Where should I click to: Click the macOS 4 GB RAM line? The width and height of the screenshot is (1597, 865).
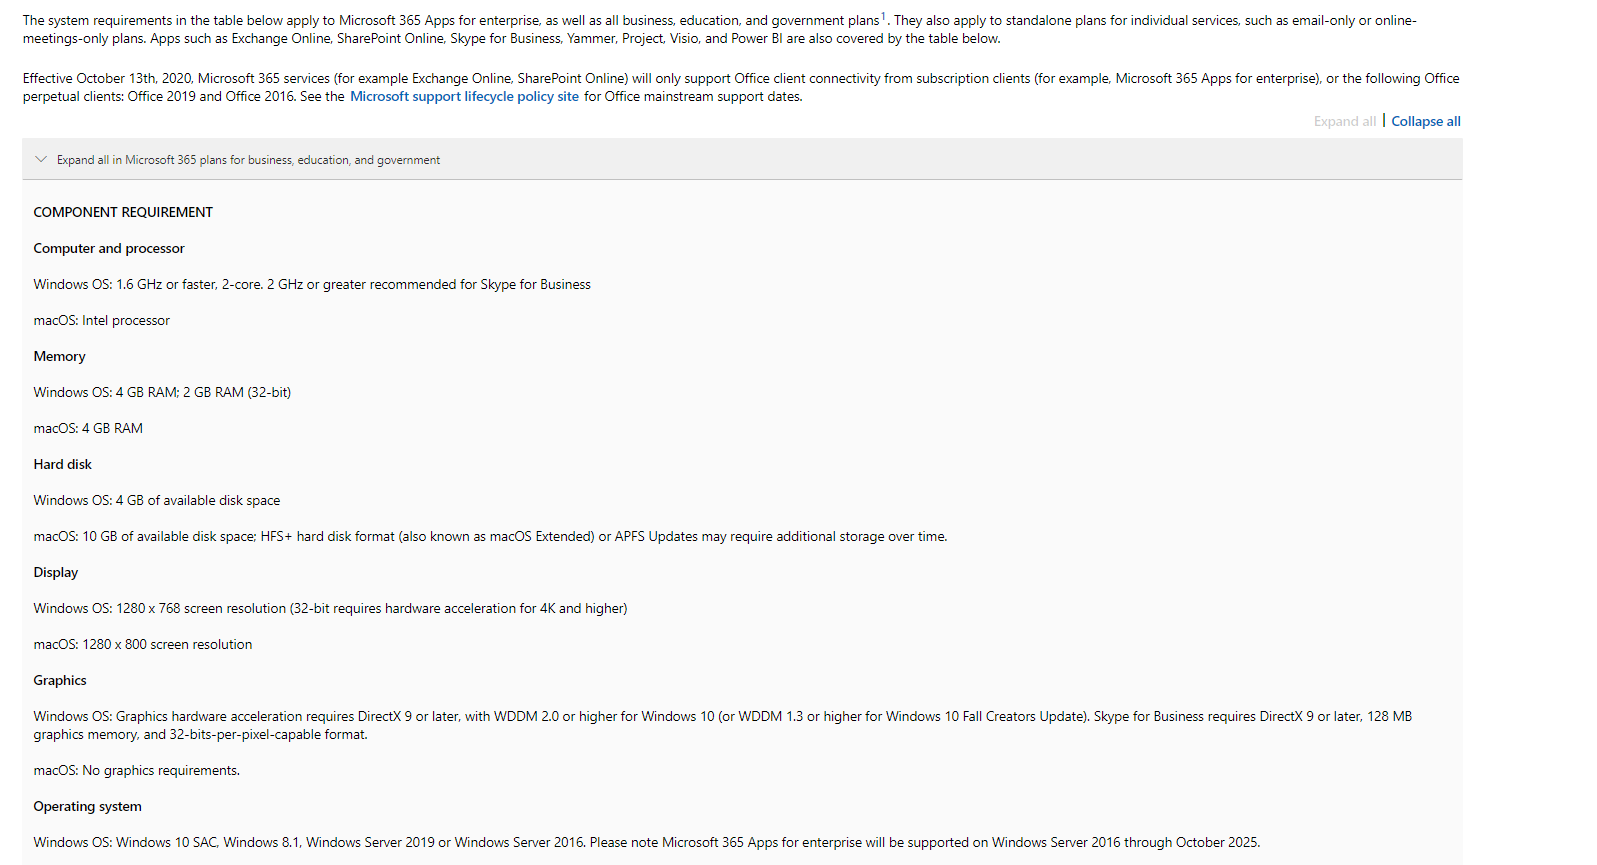tap(88, 428)
